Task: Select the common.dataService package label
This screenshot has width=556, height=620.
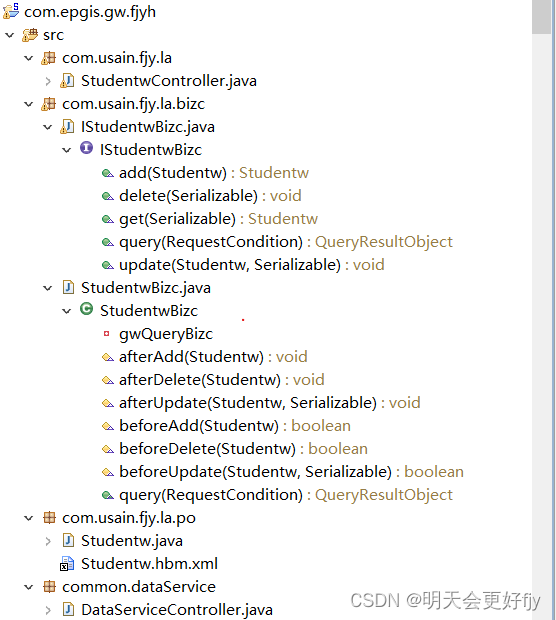Action: pos(139,587)
